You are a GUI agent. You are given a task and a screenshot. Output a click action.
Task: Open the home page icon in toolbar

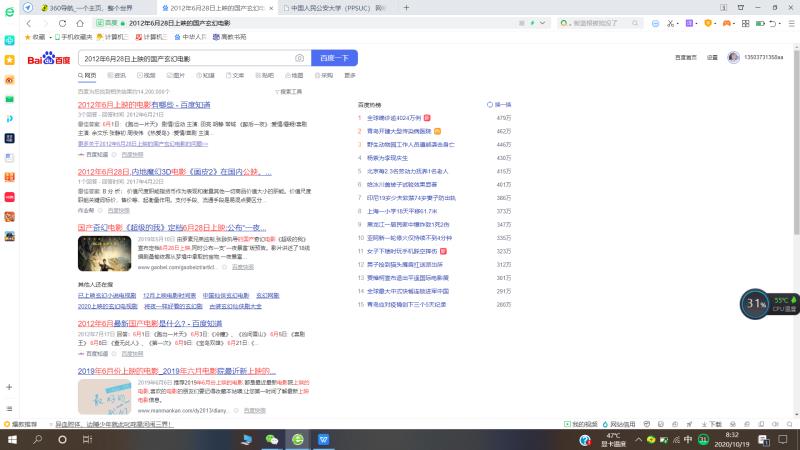tap(80, 23)
